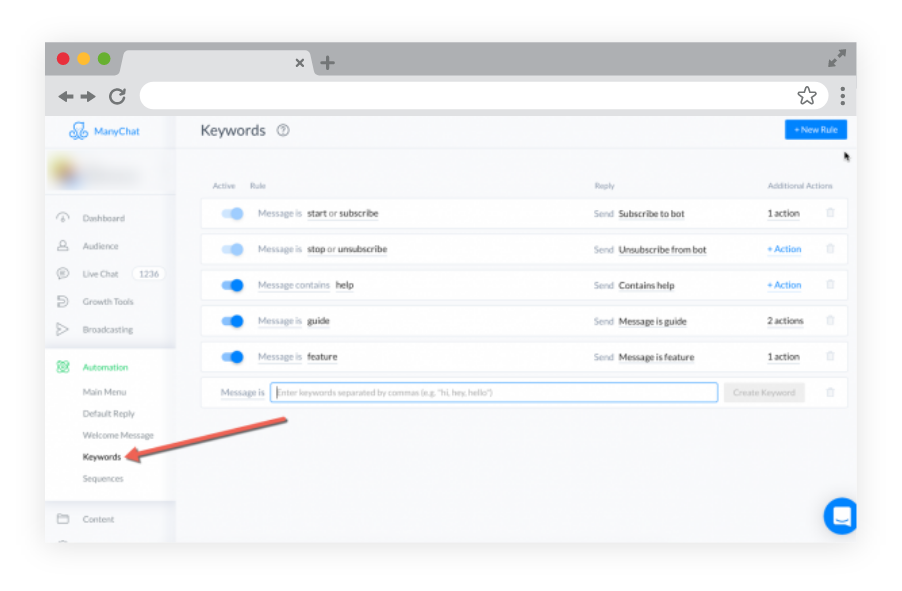The width and height of the screenshot is (902, 591).
Task: Close the current browser tab
Action: coord(299,63)
